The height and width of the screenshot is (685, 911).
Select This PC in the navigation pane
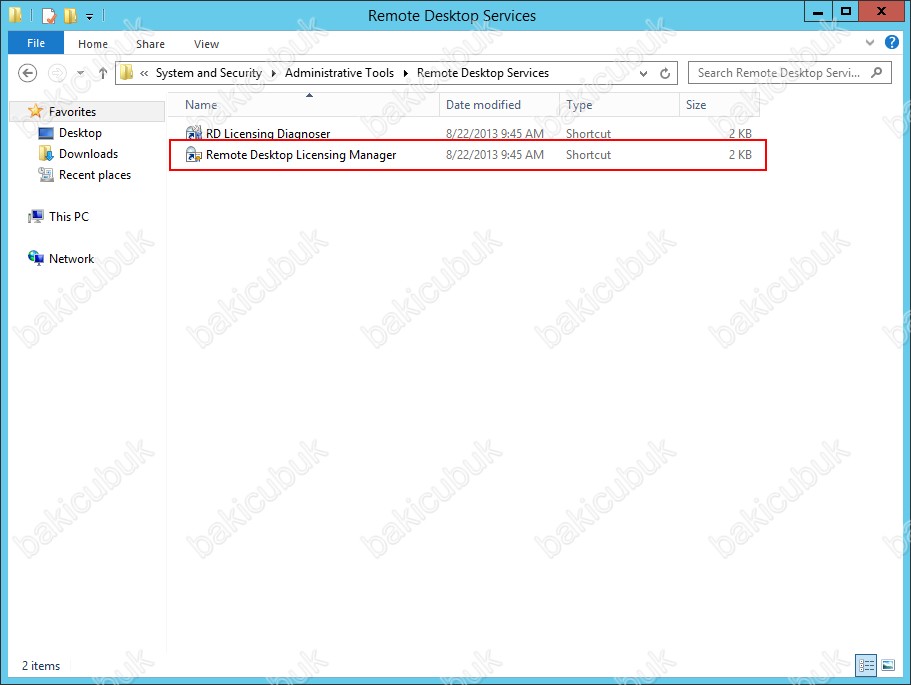pos(69,217)
